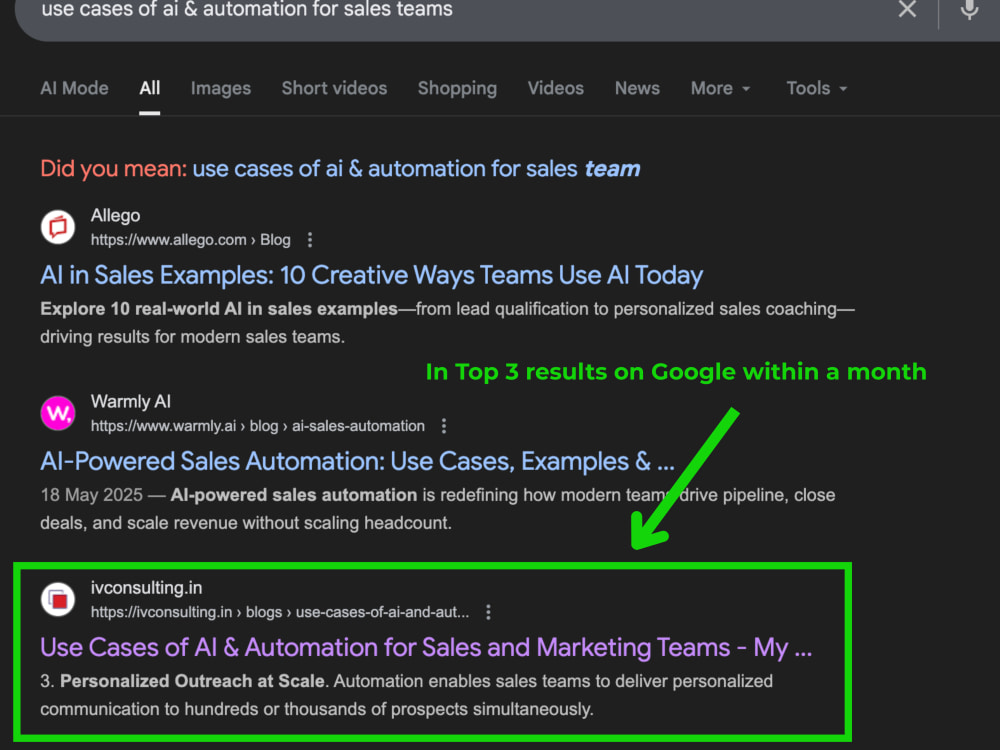
Task: Follow the 'Did you mean' suggested query link
Action: tap(416, 169)
